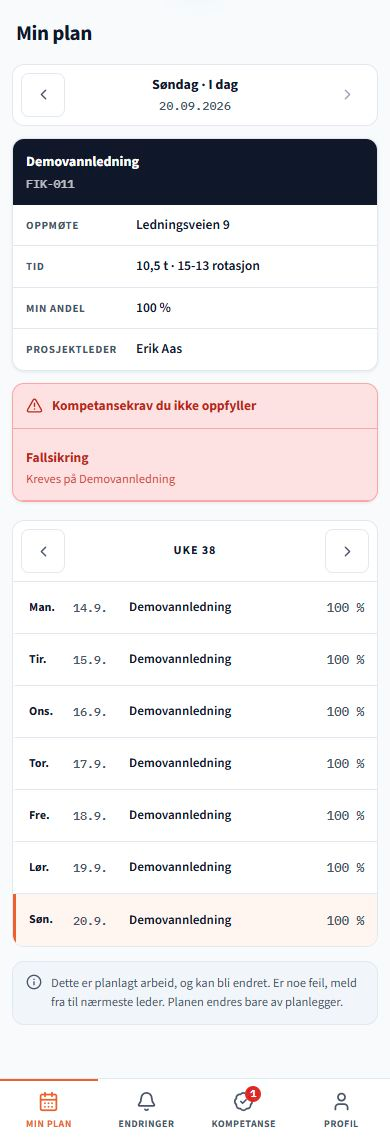Go to next day with right chevron

pos(347,95)
